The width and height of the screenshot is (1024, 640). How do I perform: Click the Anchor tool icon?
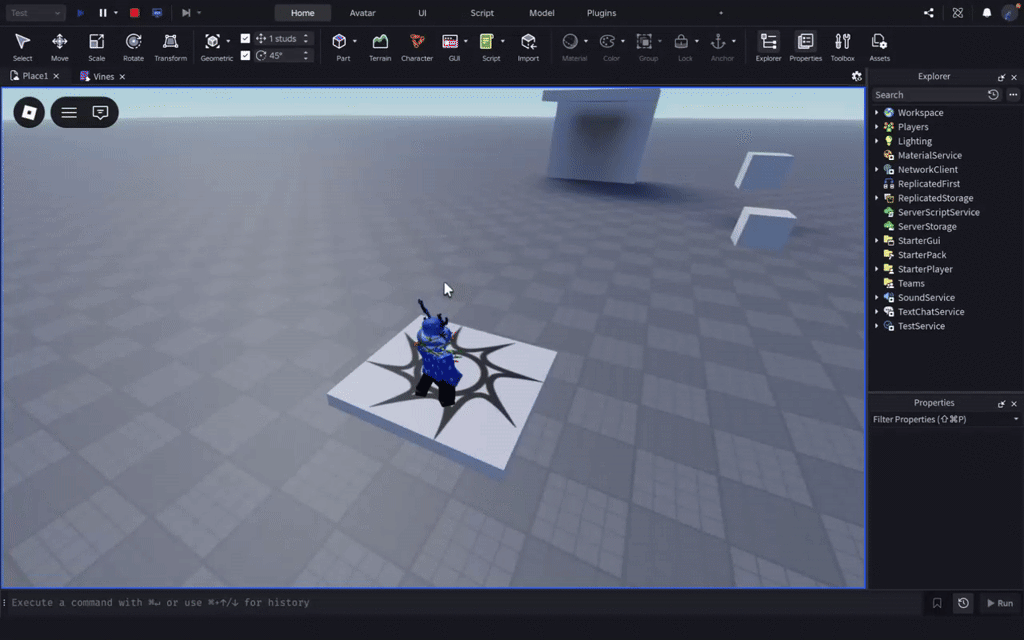click(x=718, y=42)
